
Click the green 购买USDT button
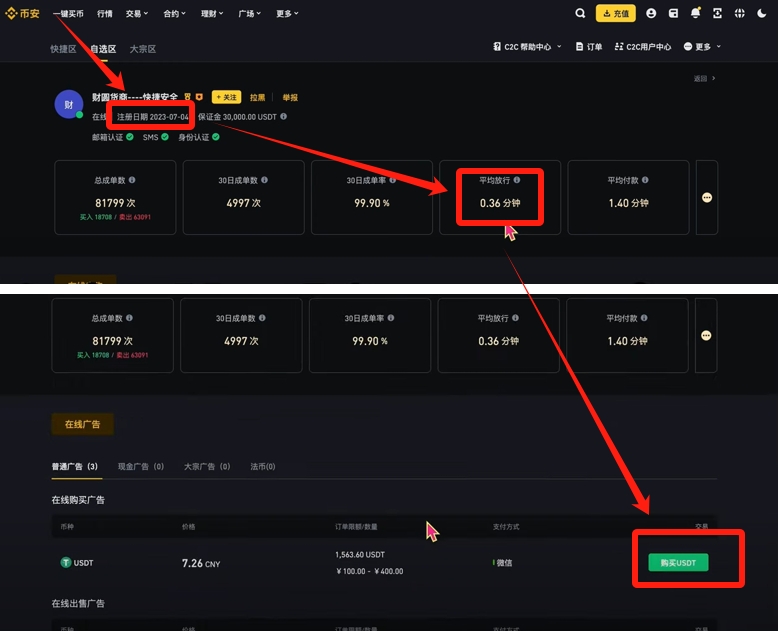click(x=678, y=563)
